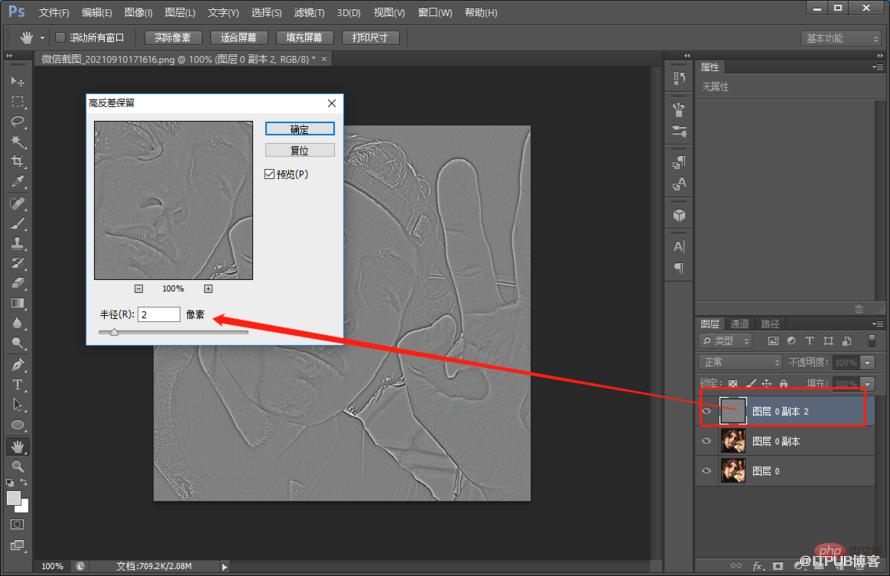Image resolution: width=890 pixels, height=576 pixels.
Task: Click 确定 in the 高反差保留 dialog
Action: (300, 129)
